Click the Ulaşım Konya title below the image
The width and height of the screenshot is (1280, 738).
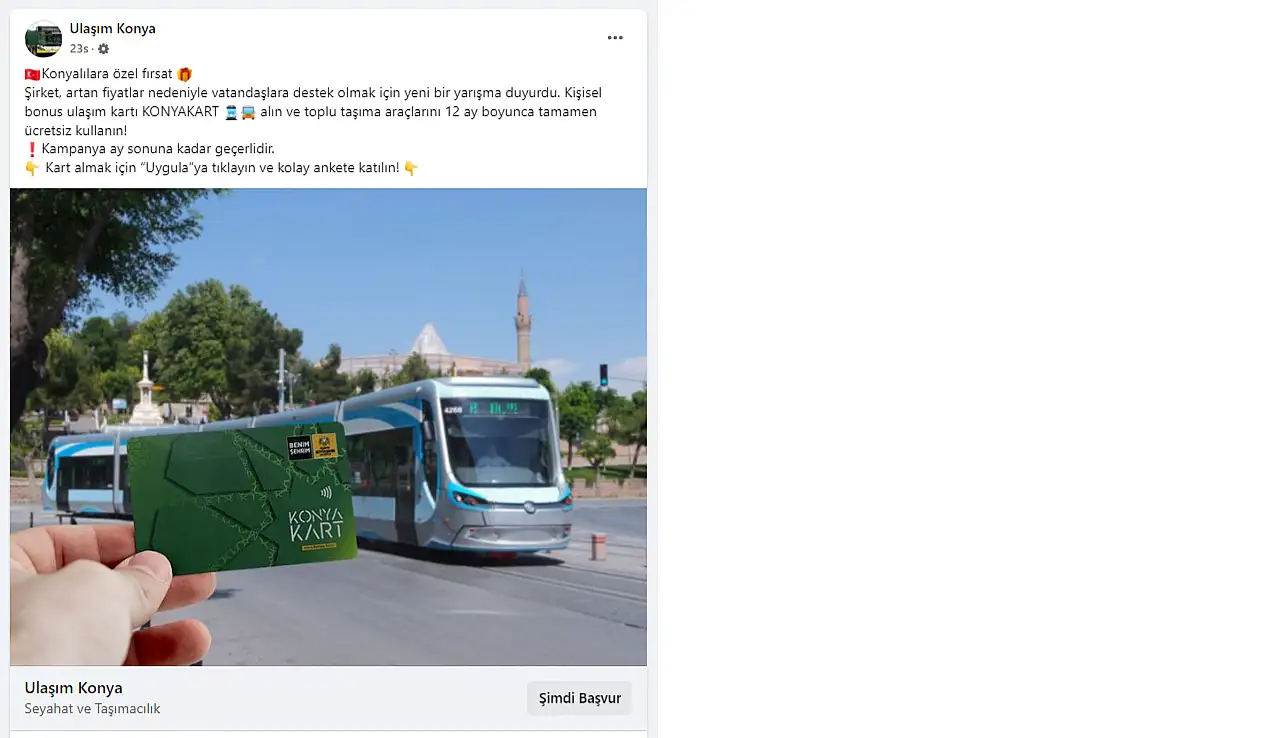[74, 688]
